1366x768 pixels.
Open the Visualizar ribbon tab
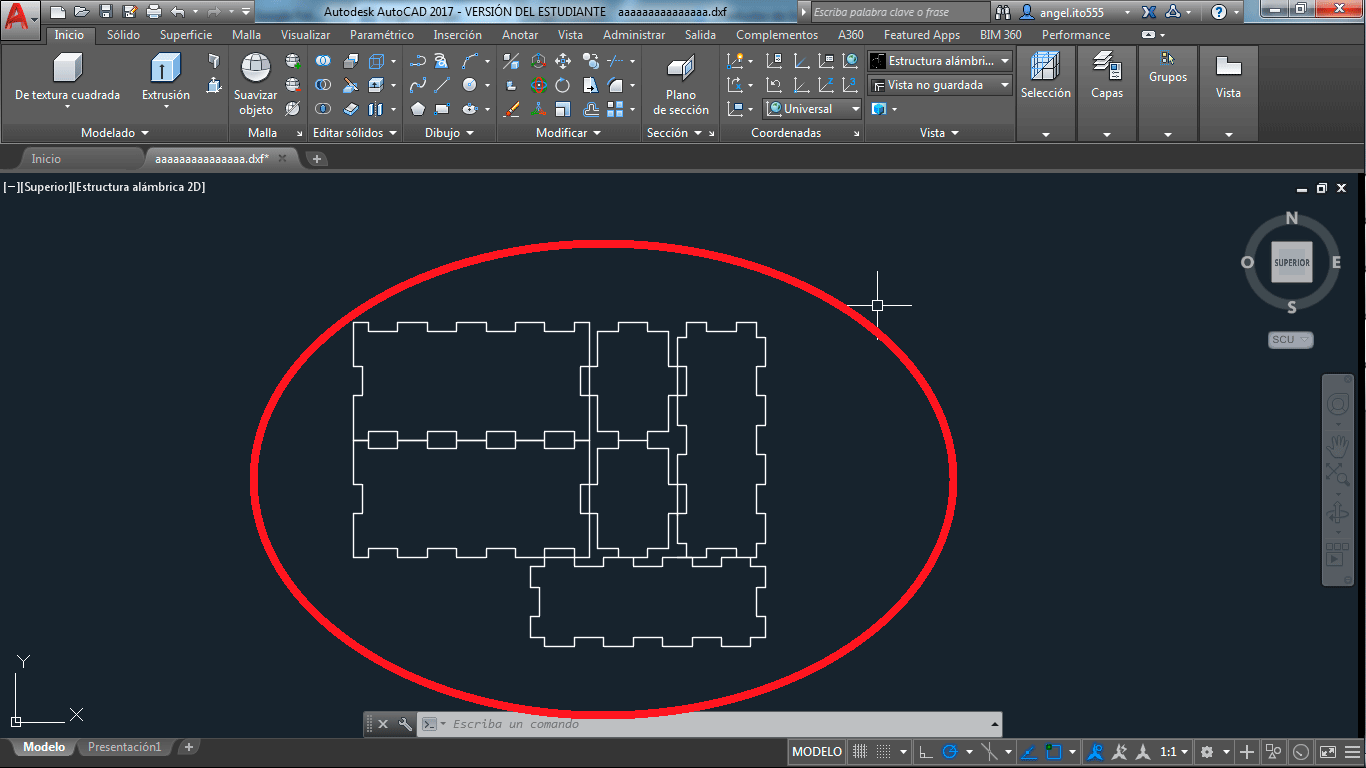pos(305,35)
